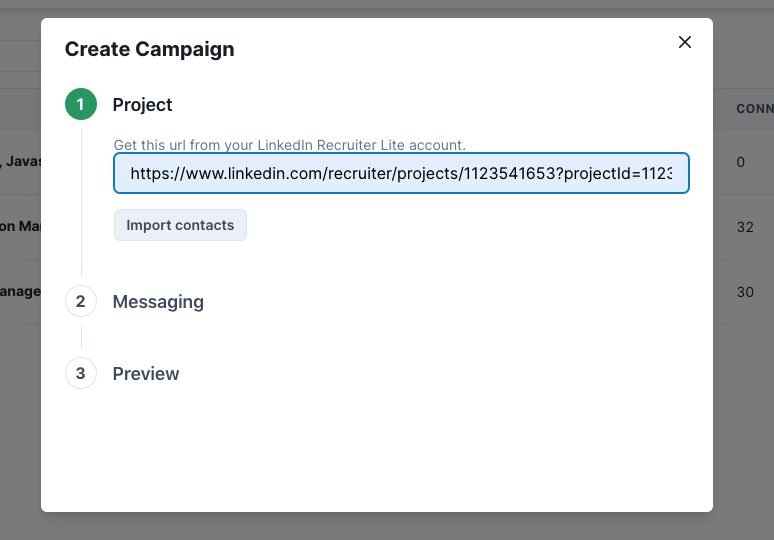Close the Create Campaign dialog

685,42
